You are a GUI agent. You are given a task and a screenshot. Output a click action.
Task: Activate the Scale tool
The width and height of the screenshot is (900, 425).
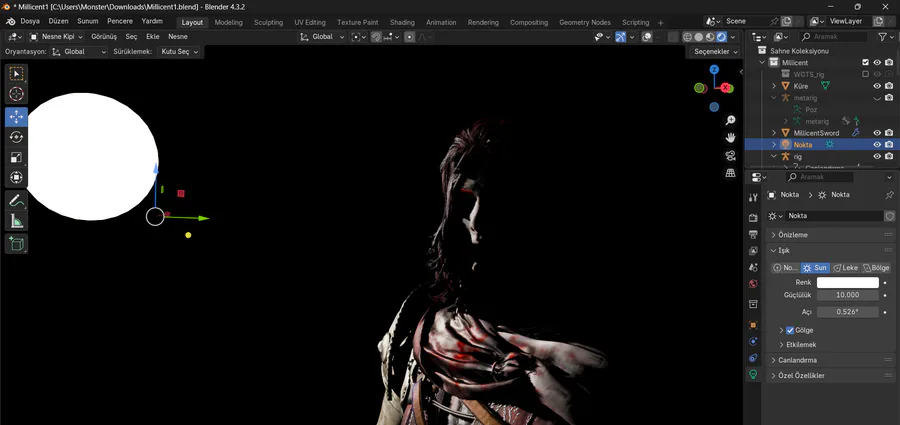tap(17, 157)
